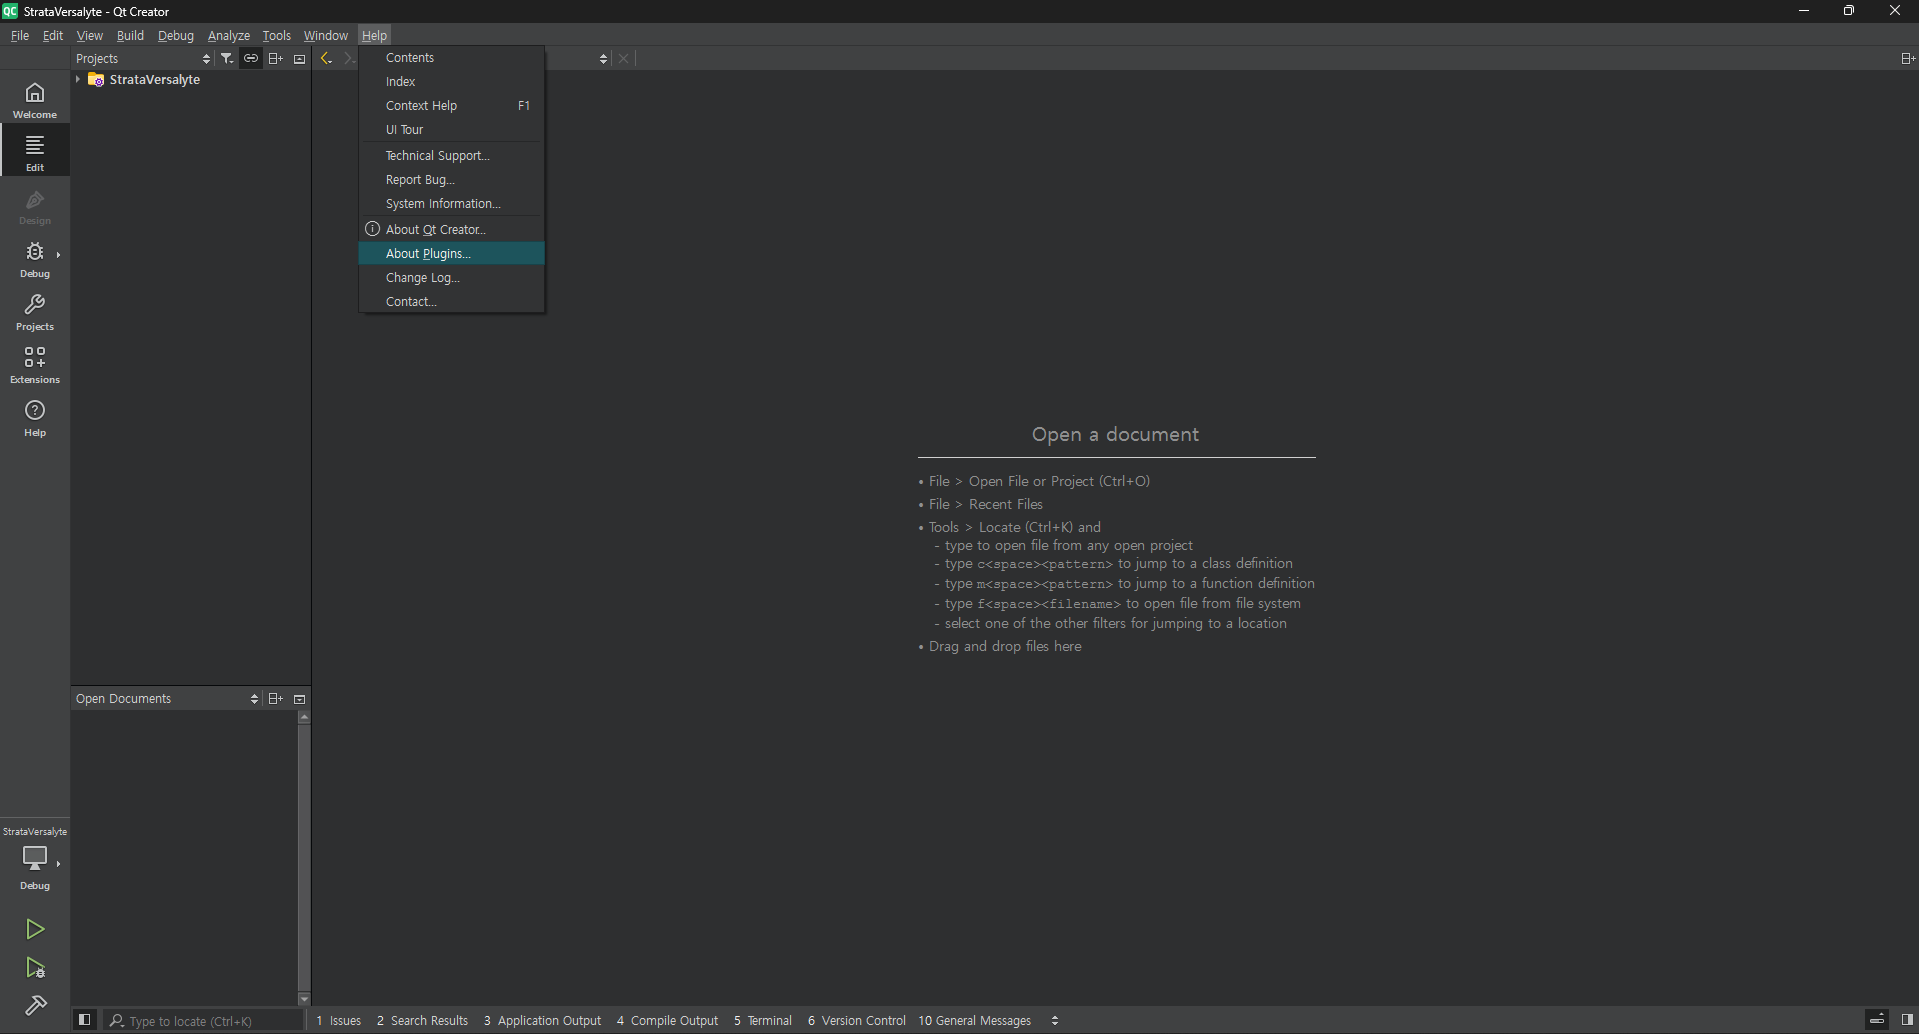The image size is (1919, 1034).
Task: Show the Compile Output pane
Action: [667, 1020]
